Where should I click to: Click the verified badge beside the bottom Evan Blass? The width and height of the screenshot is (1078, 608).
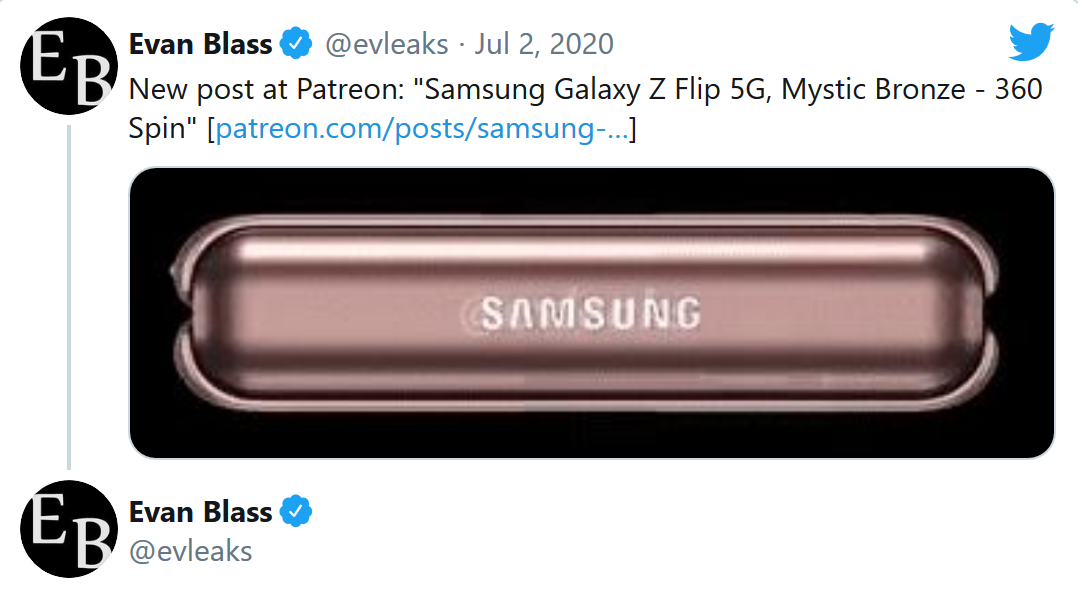click(x=296, y=512)
